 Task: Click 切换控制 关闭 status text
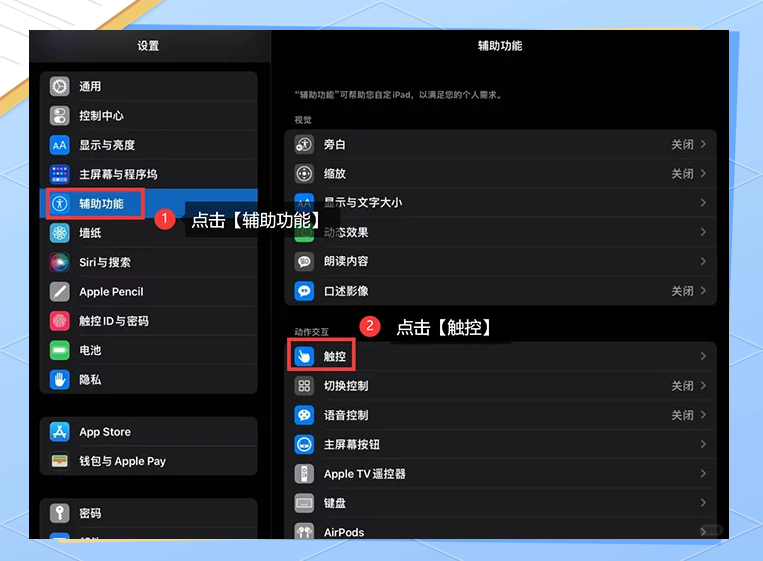coord(682,386)
